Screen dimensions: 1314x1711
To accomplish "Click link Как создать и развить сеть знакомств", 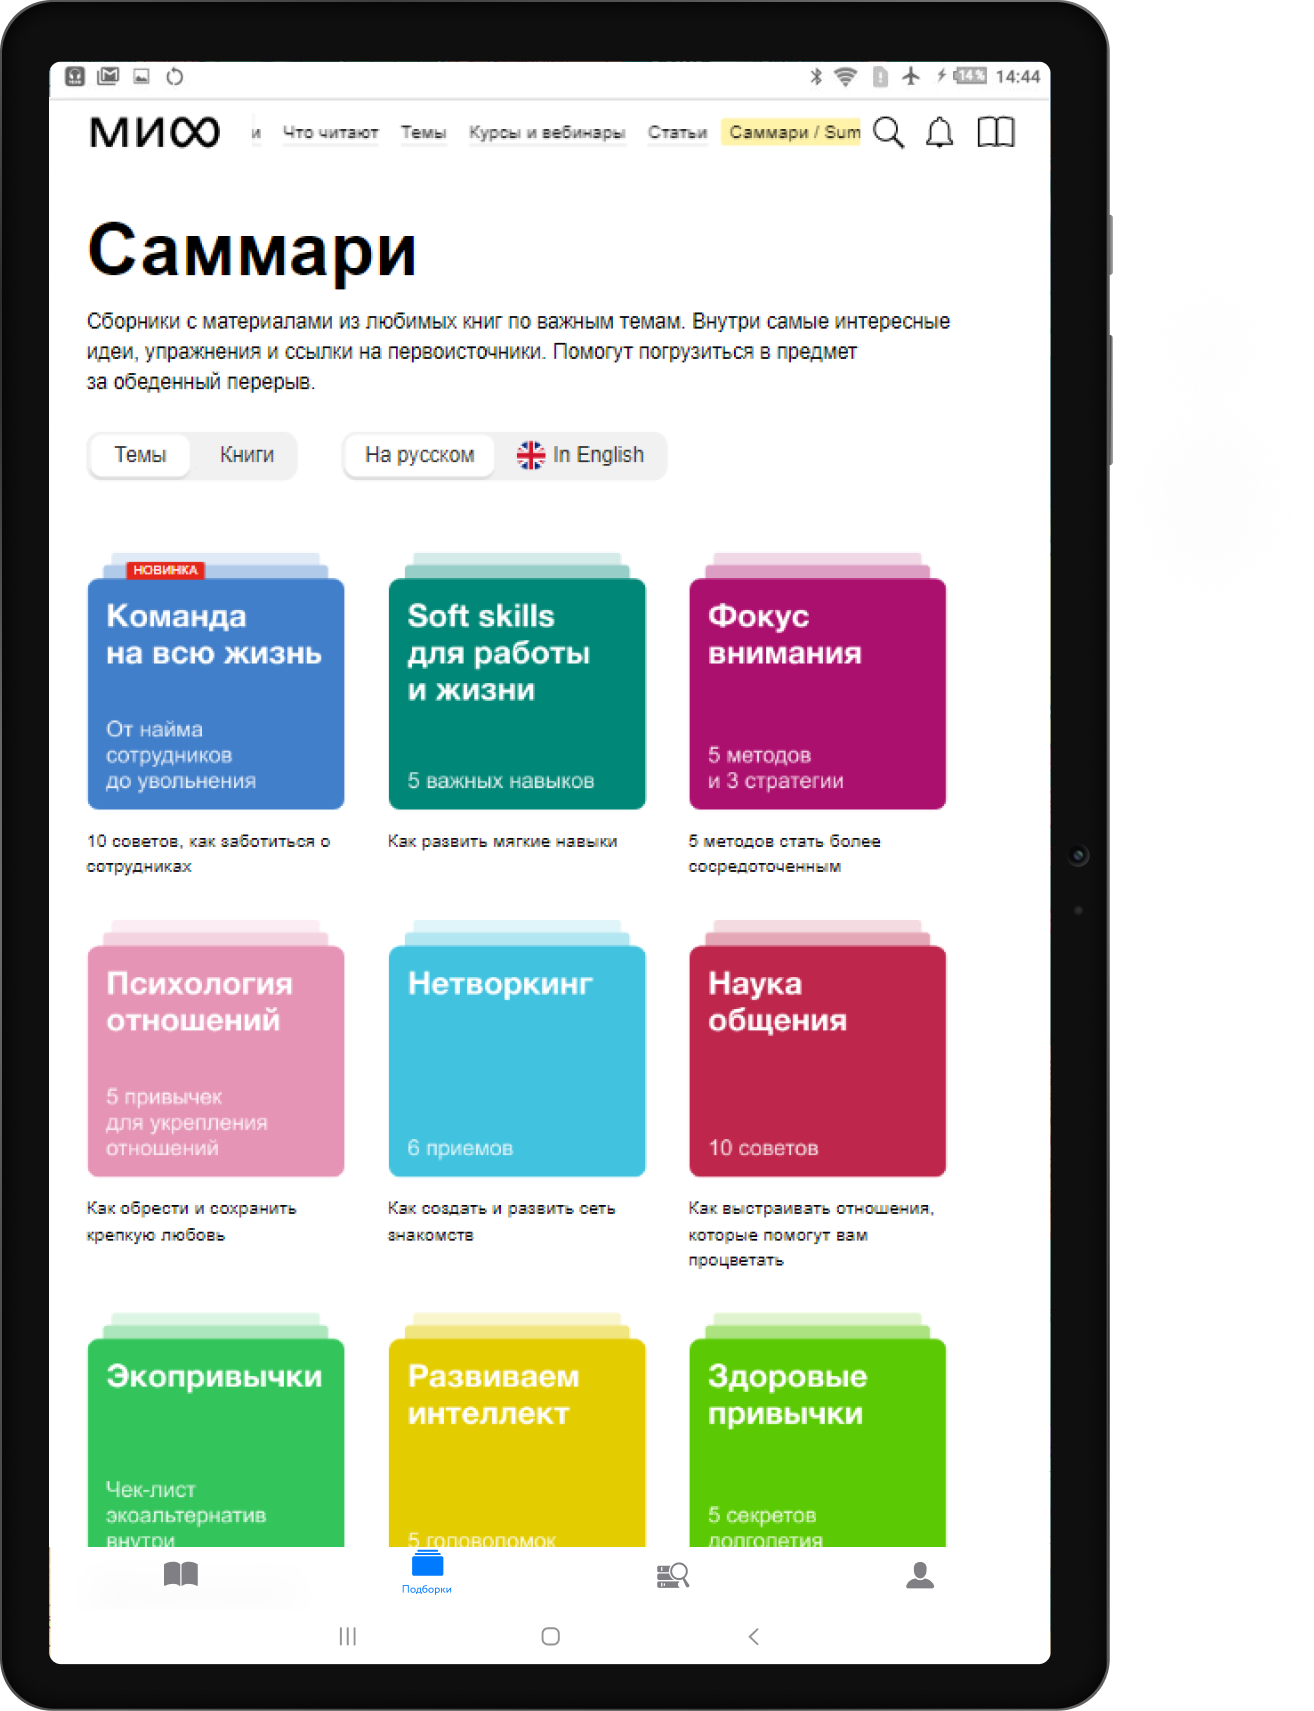I will [x=501, y=1222].
